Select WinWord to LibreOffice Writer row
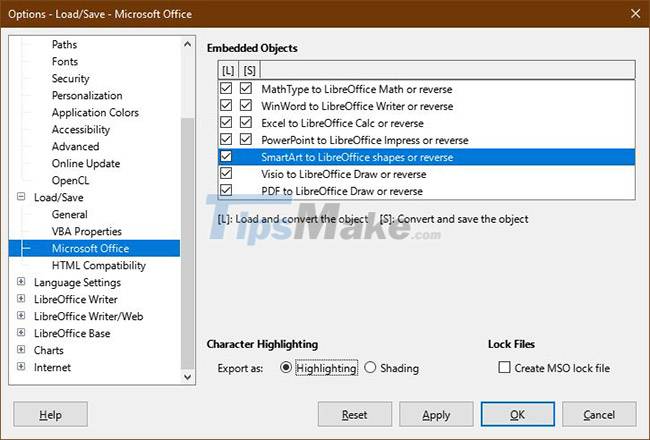 point(427,106)
